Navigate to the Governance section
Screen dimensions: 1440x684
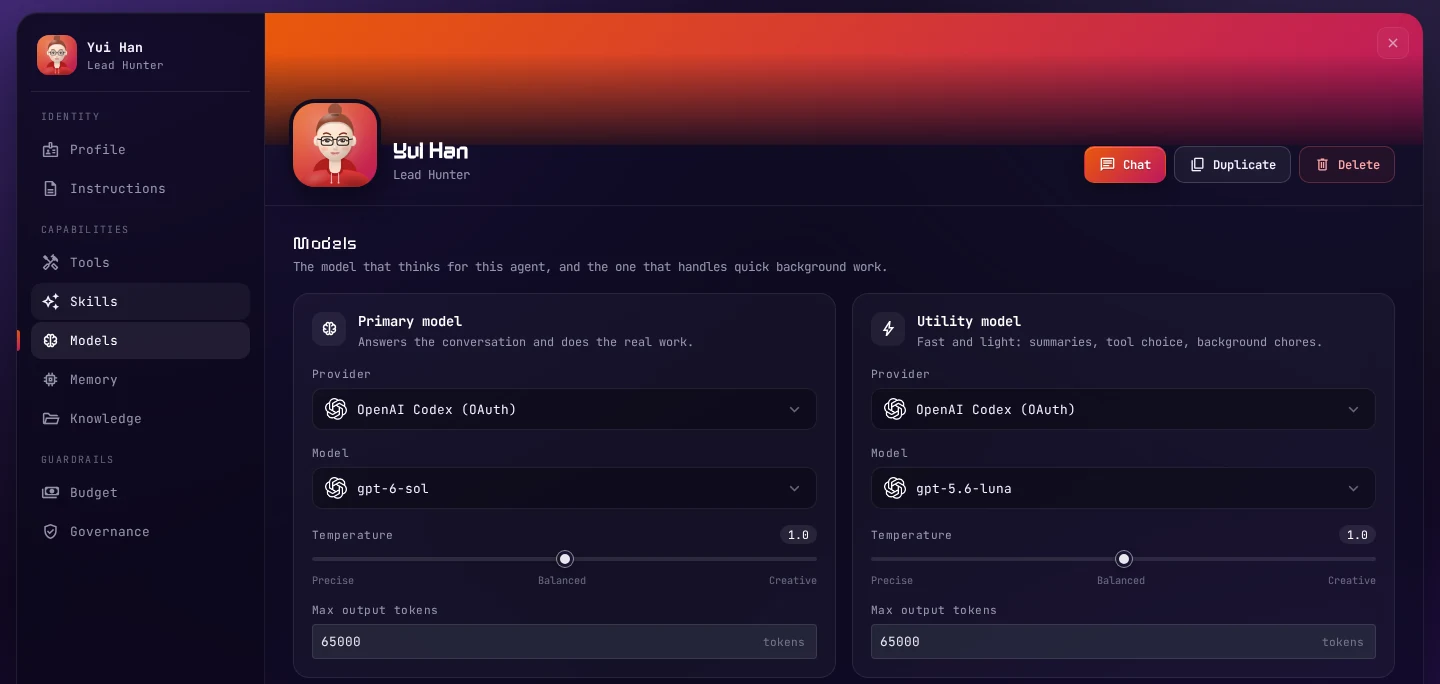[x=140, y=532]
